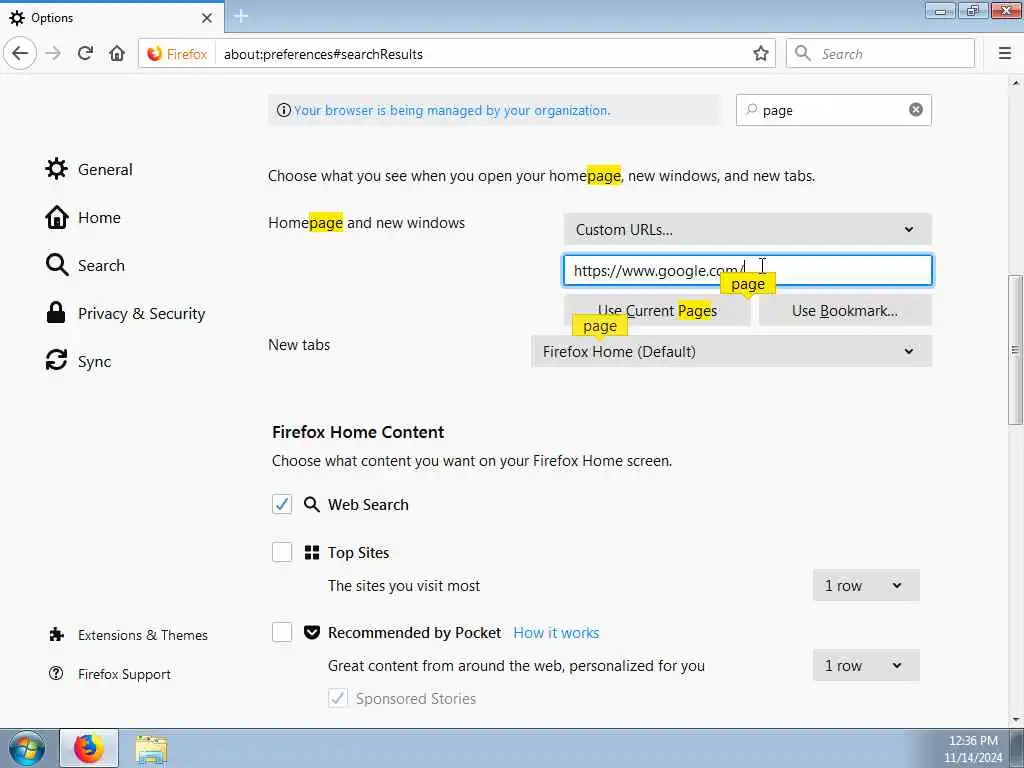Image resolution: width=1024 pixels, height=768 pixels.
Task: Open the home page via toolbar house icon
Action: click(117, 54)
